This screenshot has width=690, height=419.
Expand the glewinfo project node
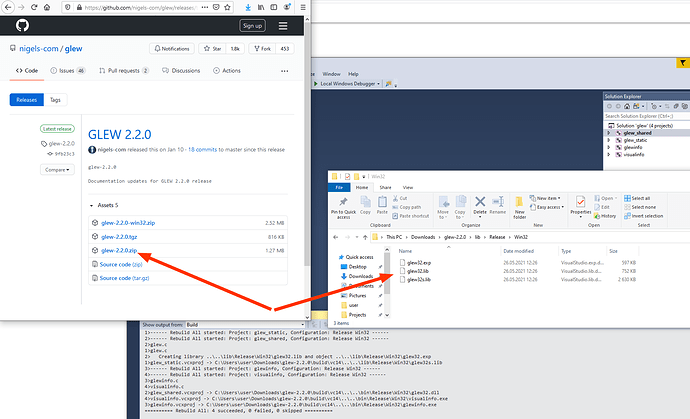609,147
